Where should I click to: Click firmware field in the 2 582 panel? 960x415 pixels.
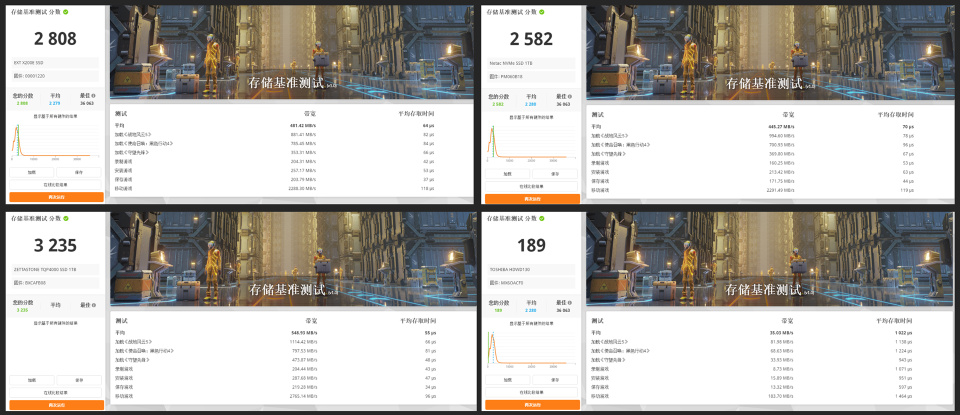(531, 77)
